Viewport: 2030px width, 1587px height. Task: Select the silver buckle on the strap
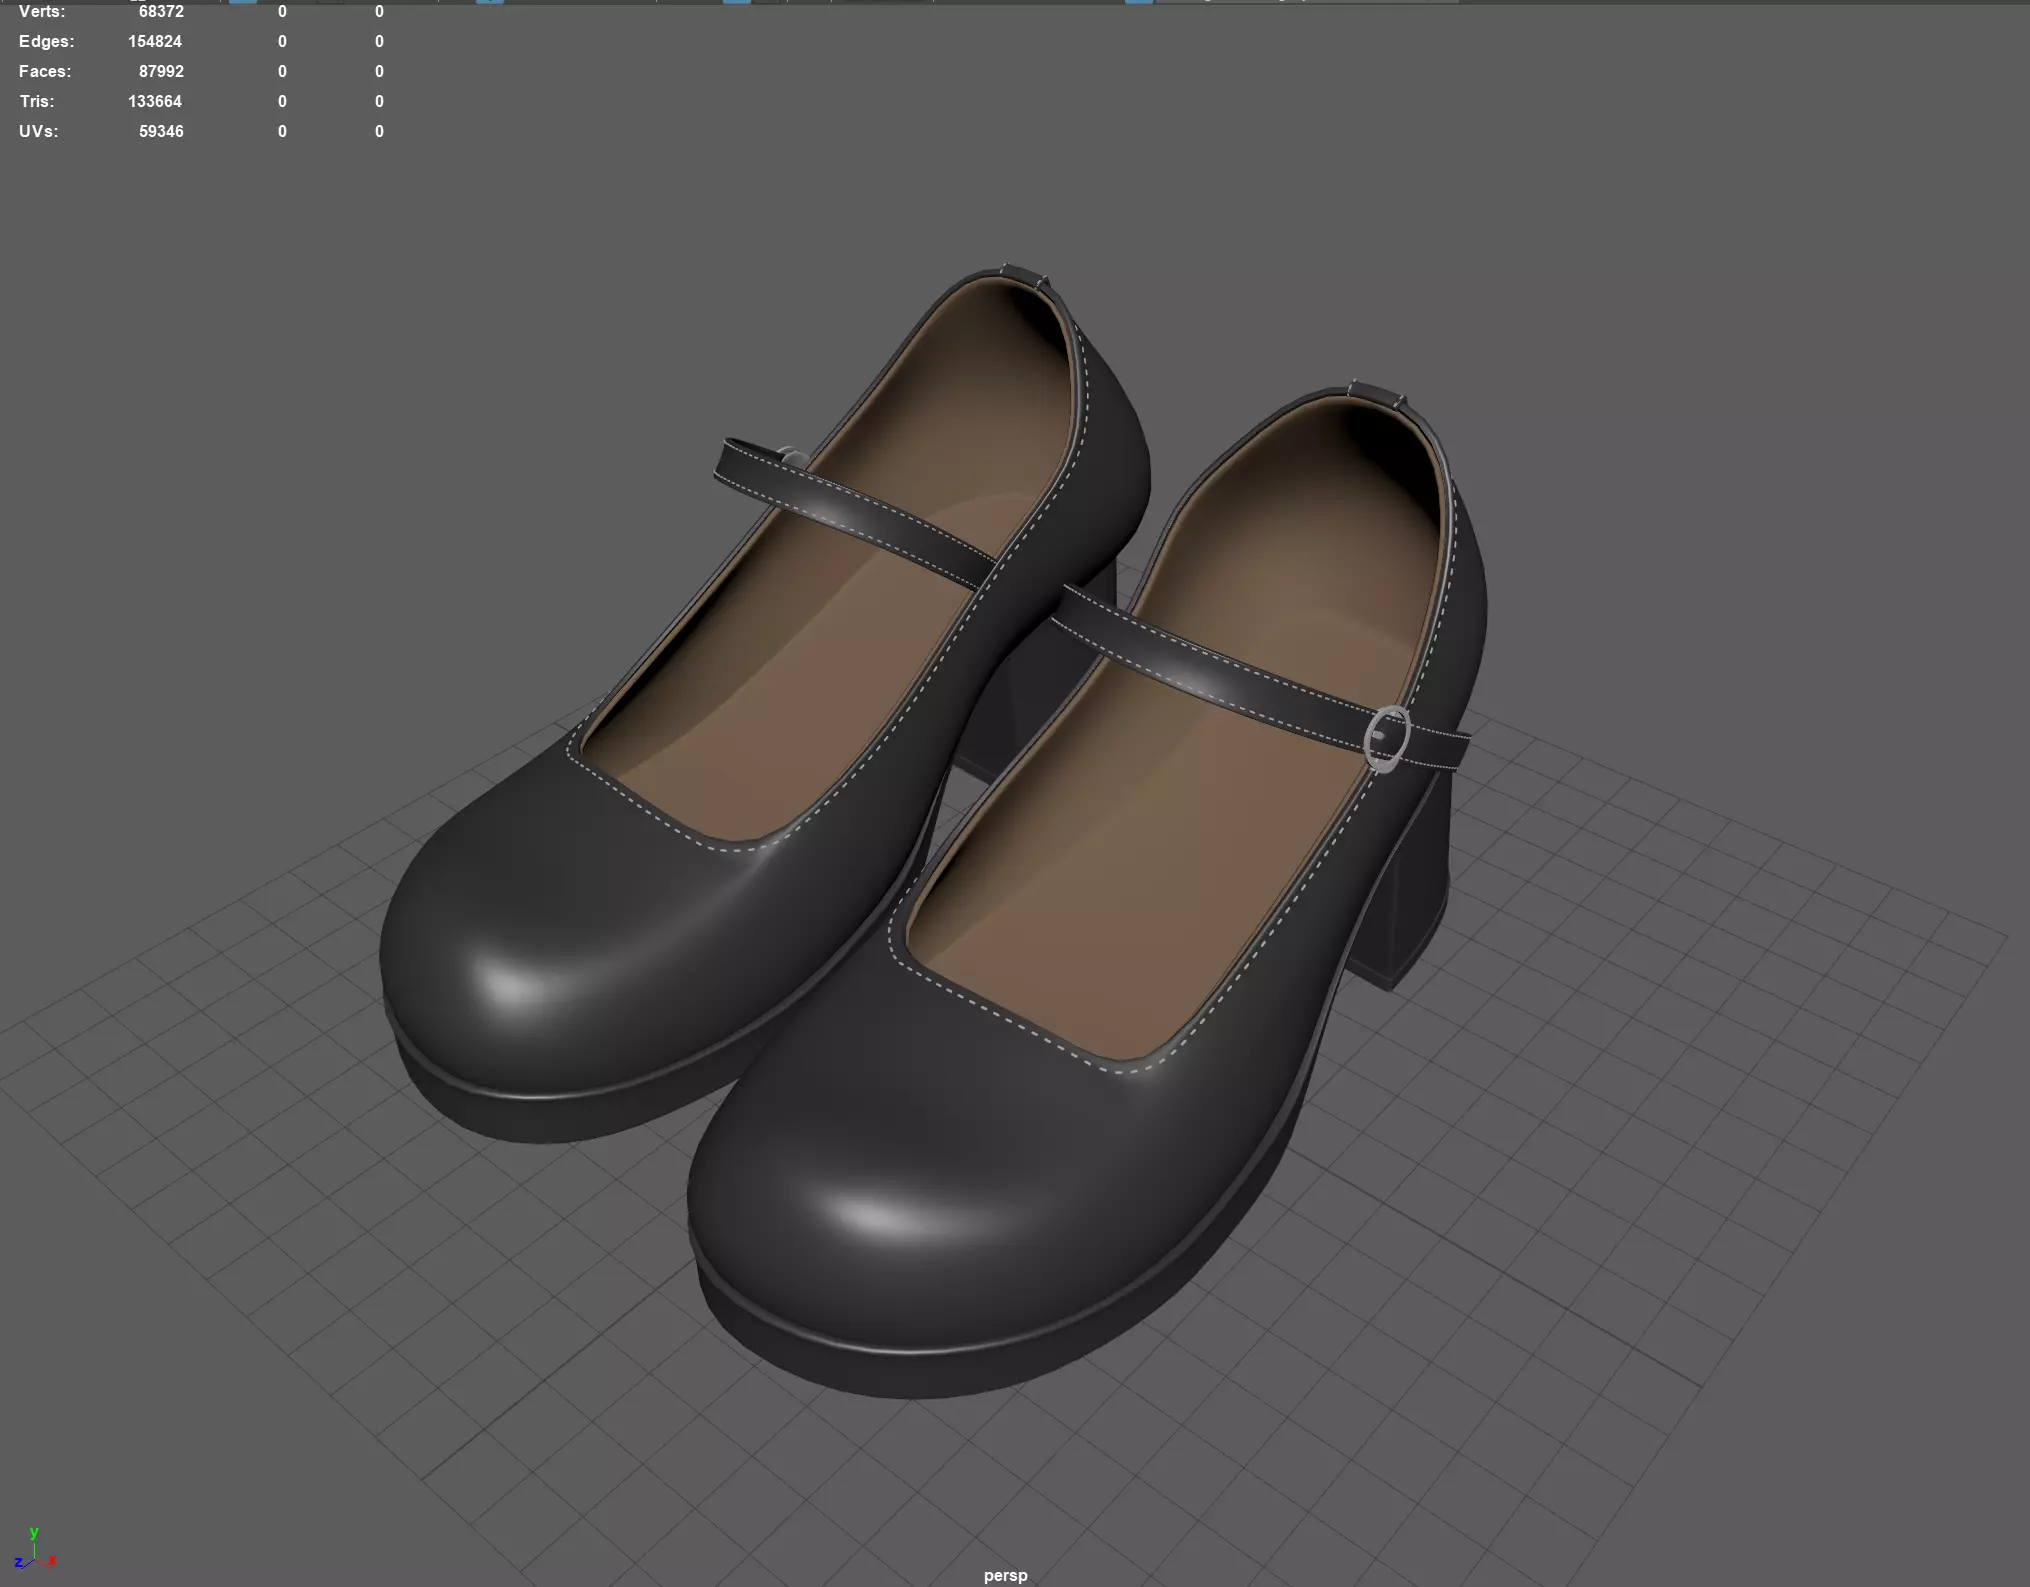click(1387, 739)
